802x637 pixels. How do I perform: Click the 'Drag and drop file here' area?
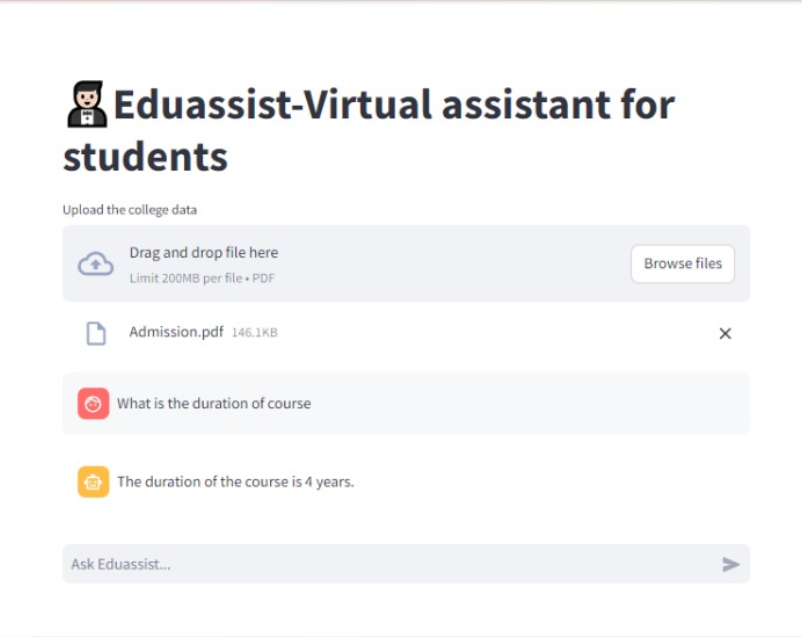pyautogui.click(x=204, y=253)
